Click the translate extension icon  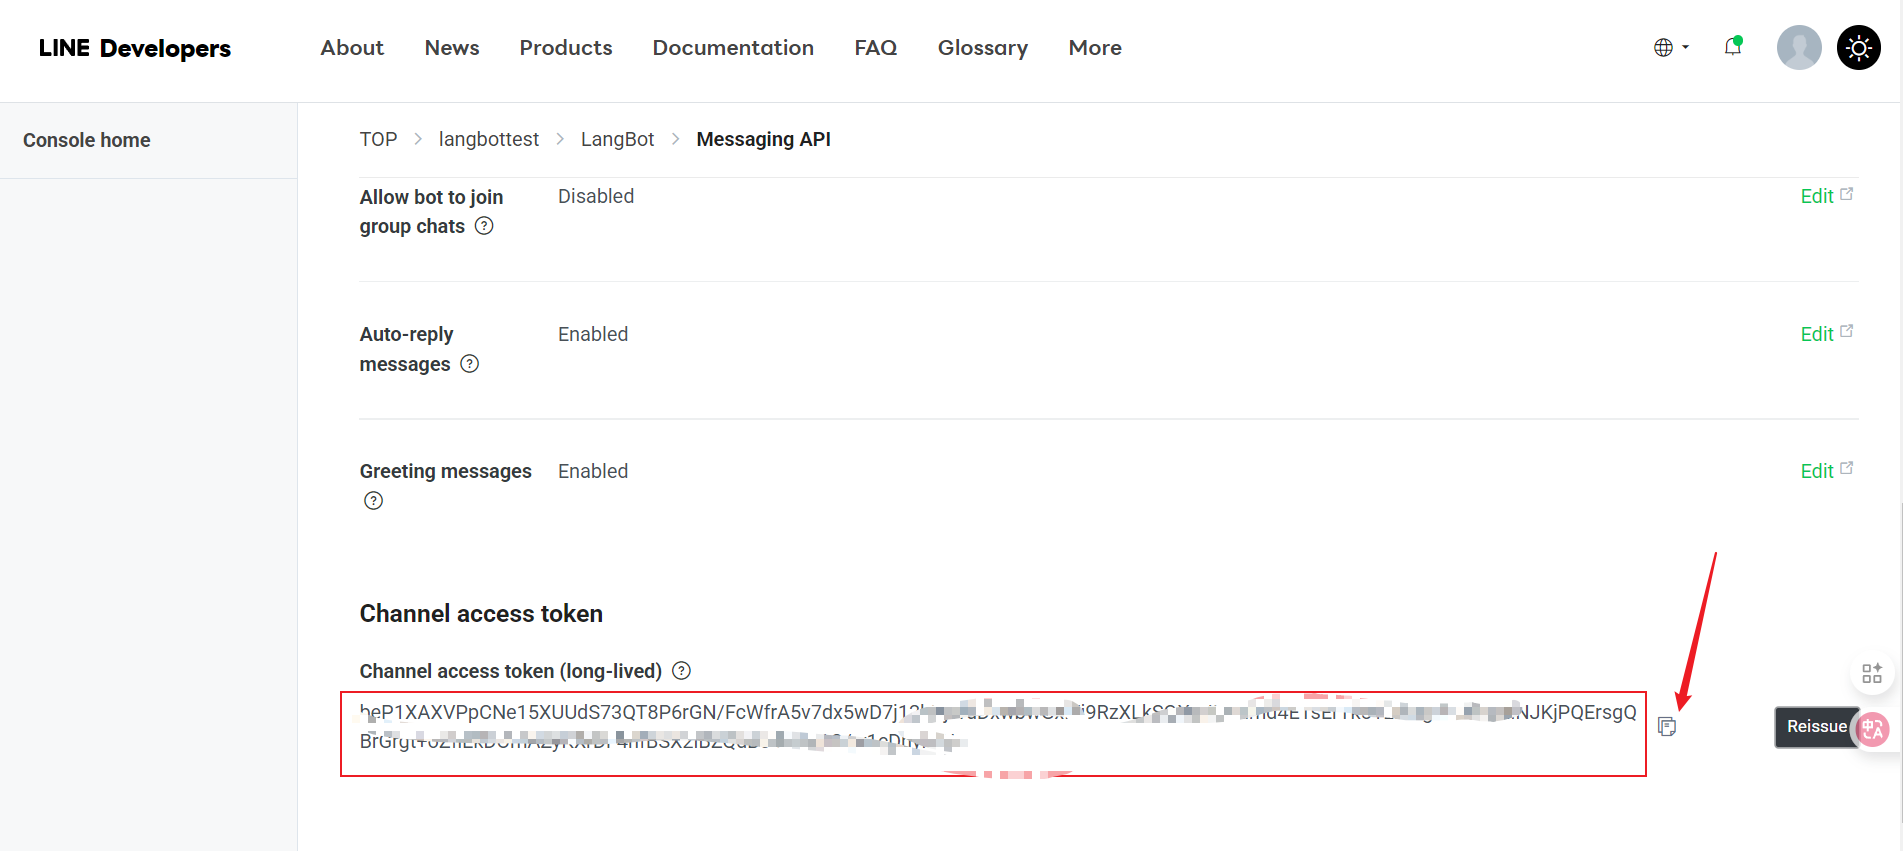[1873, 729]
